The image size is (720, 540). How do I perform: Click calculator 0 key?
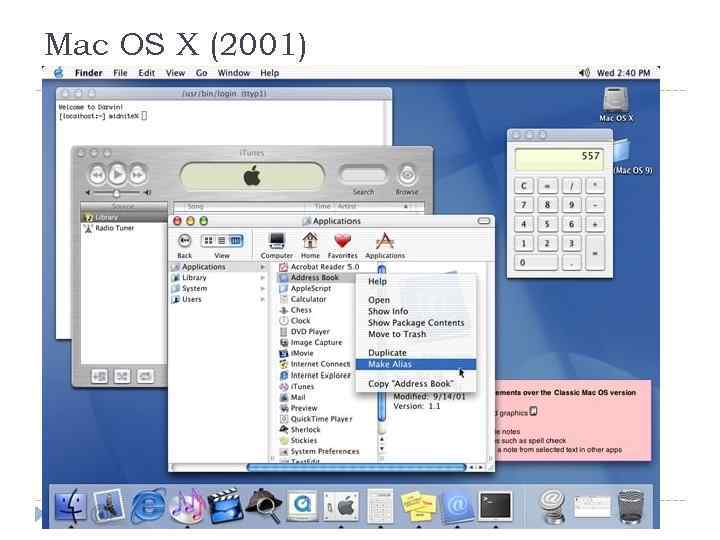click(535, 263)
